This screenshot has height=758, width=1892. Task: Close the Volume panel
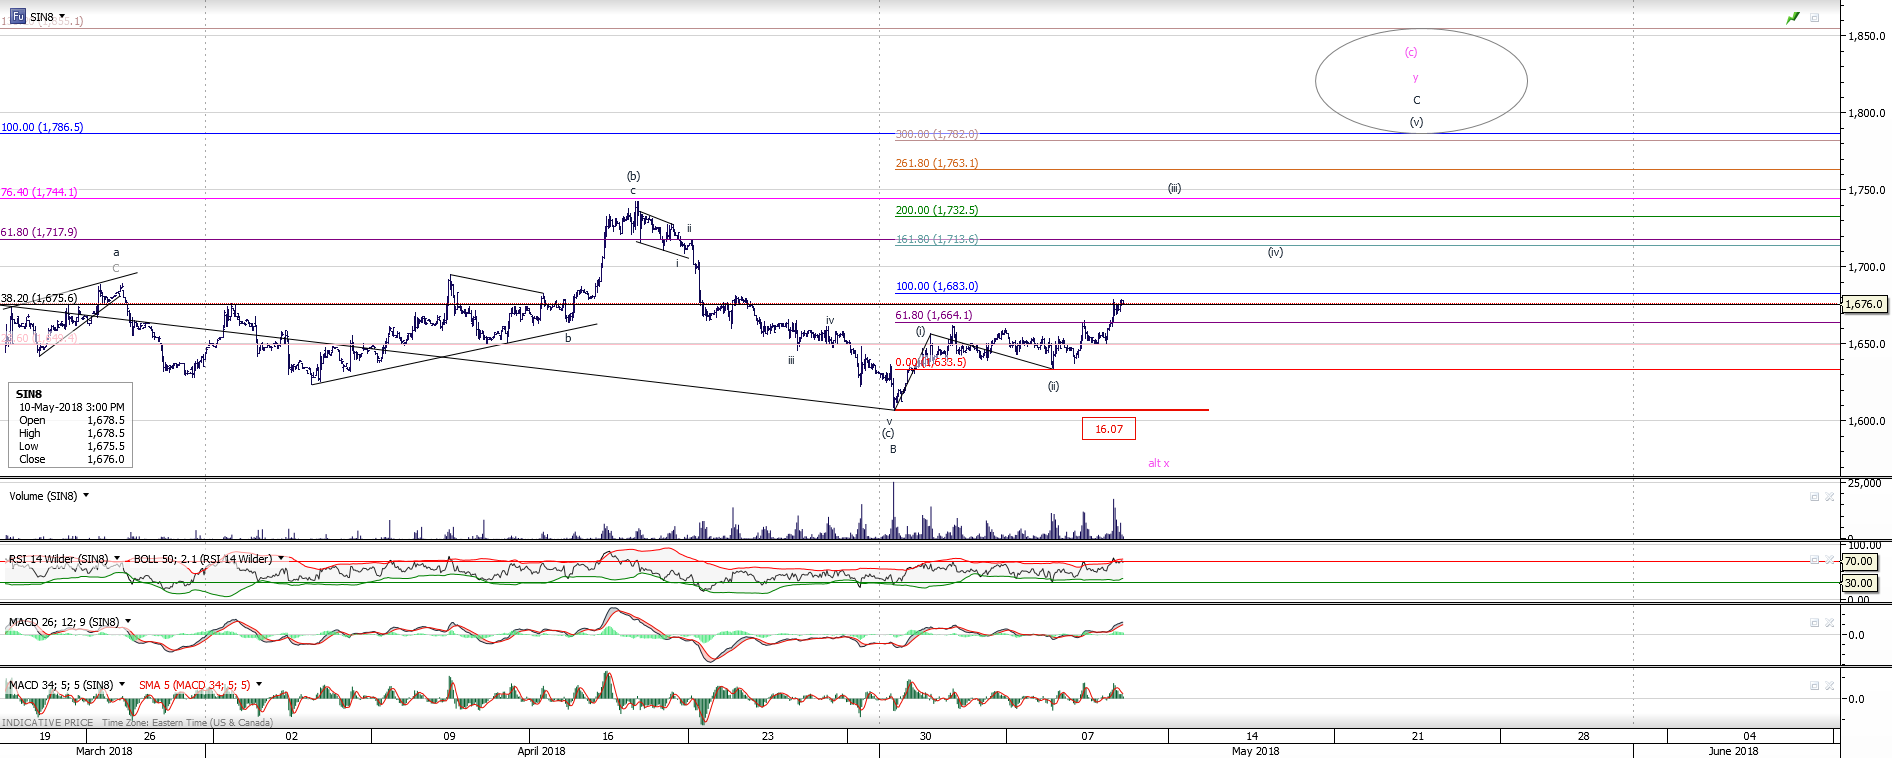1829,496
